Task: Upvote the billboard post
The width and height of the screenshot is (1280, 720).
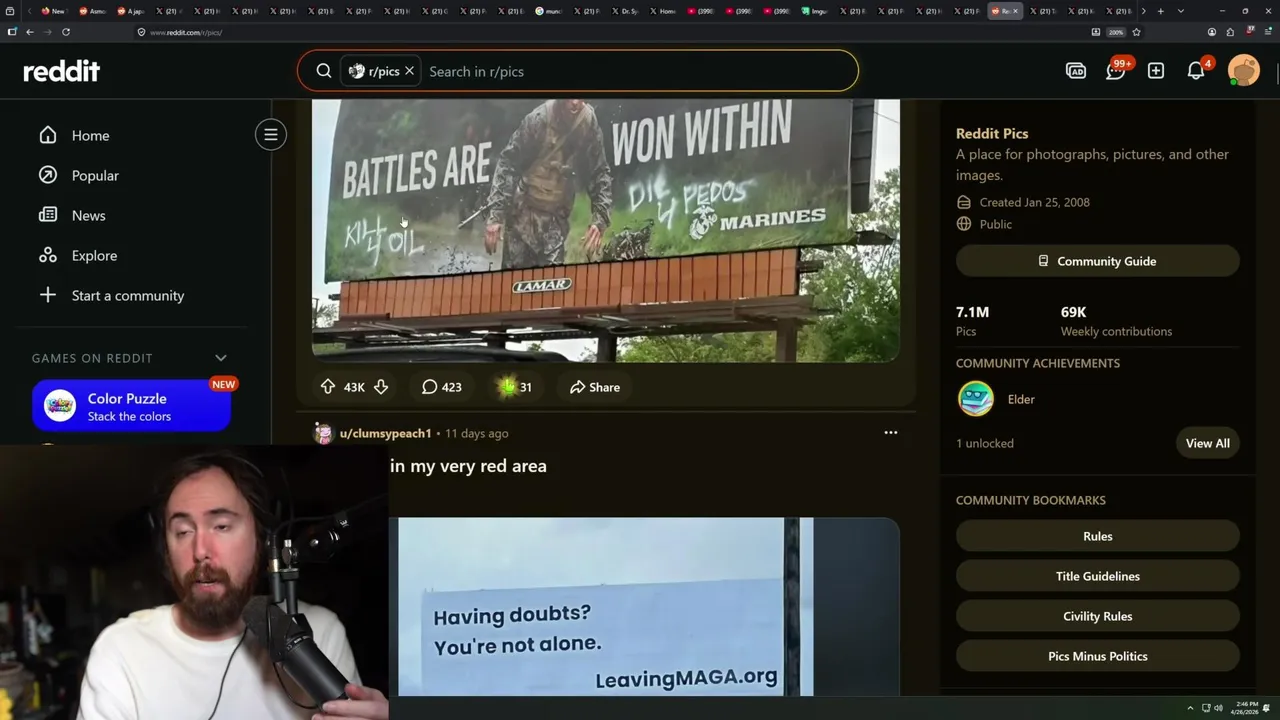Action: click(x=328, y=387)
